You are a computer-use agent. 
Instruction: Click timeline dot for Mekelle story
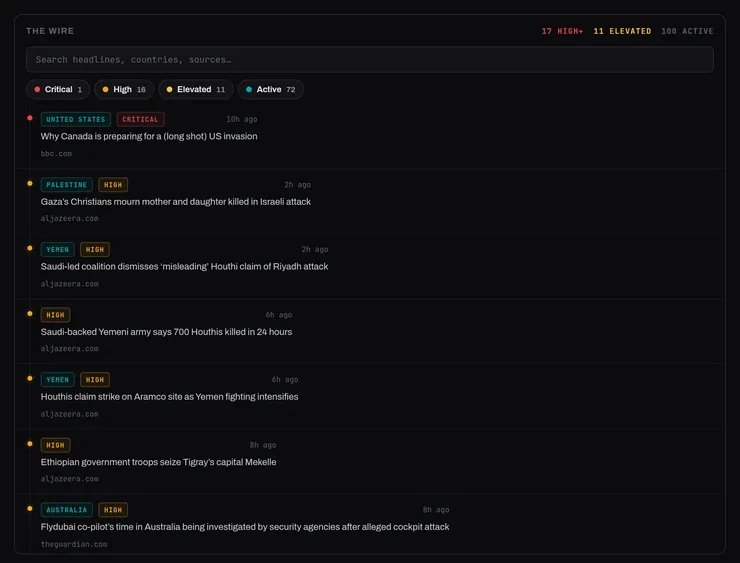click(x=30, y=444)
